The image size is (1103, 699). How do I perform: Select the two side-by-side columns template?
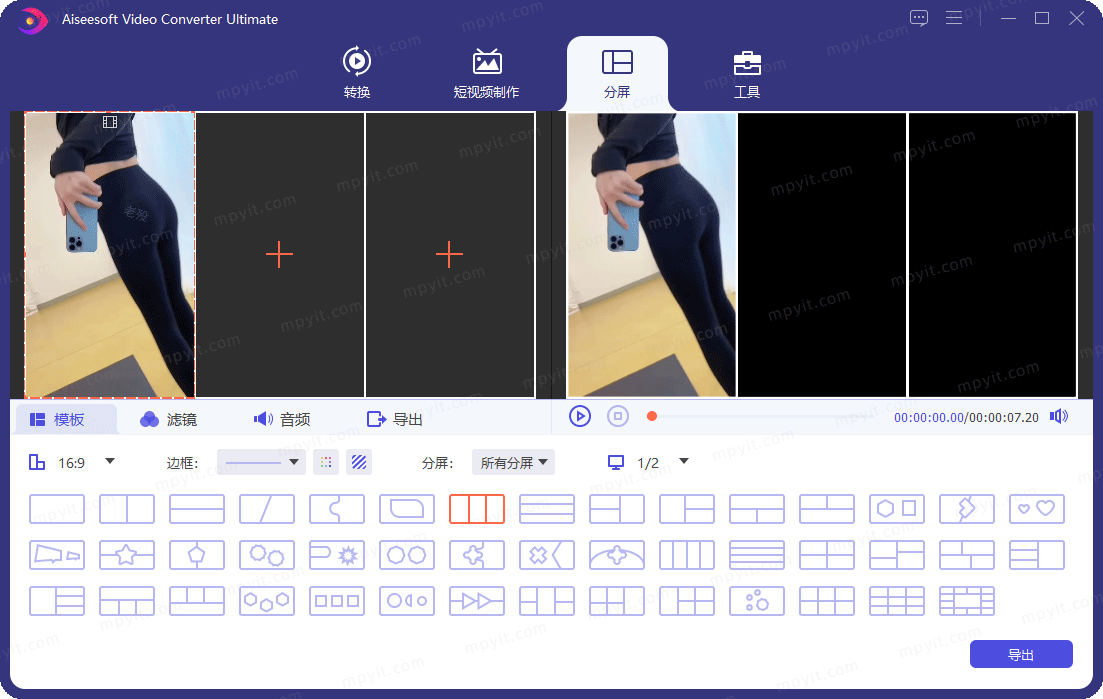(x=127, y=508)
